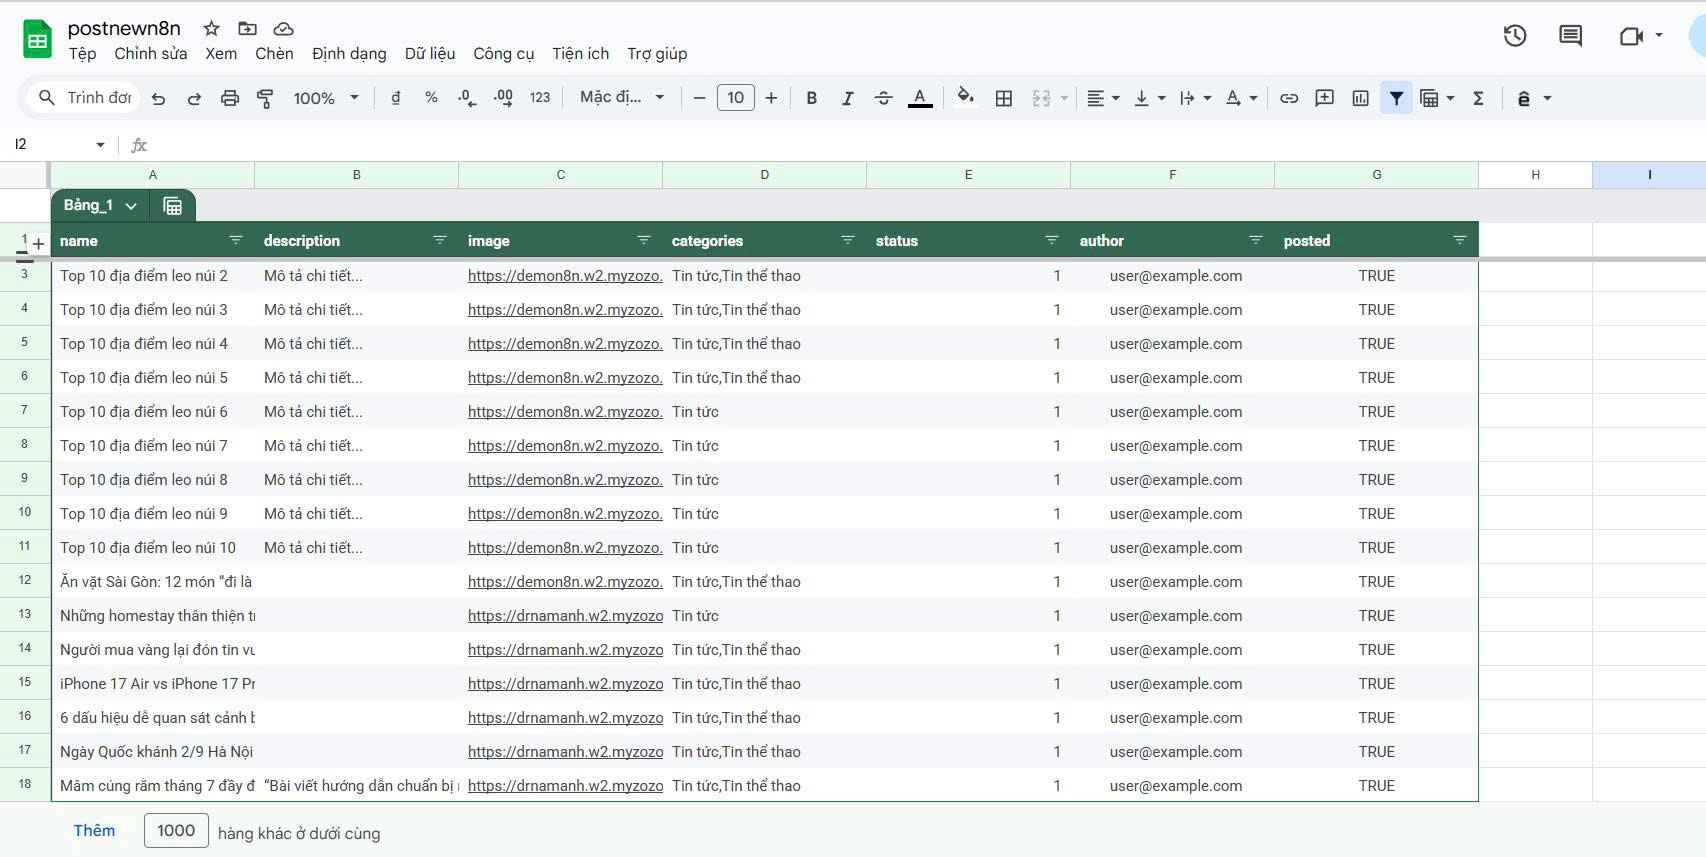This screenshot has height=857, width=1706.
Task: Open the Trợ giúp menu
Action: pyautogui.click(x=657, y=54)
